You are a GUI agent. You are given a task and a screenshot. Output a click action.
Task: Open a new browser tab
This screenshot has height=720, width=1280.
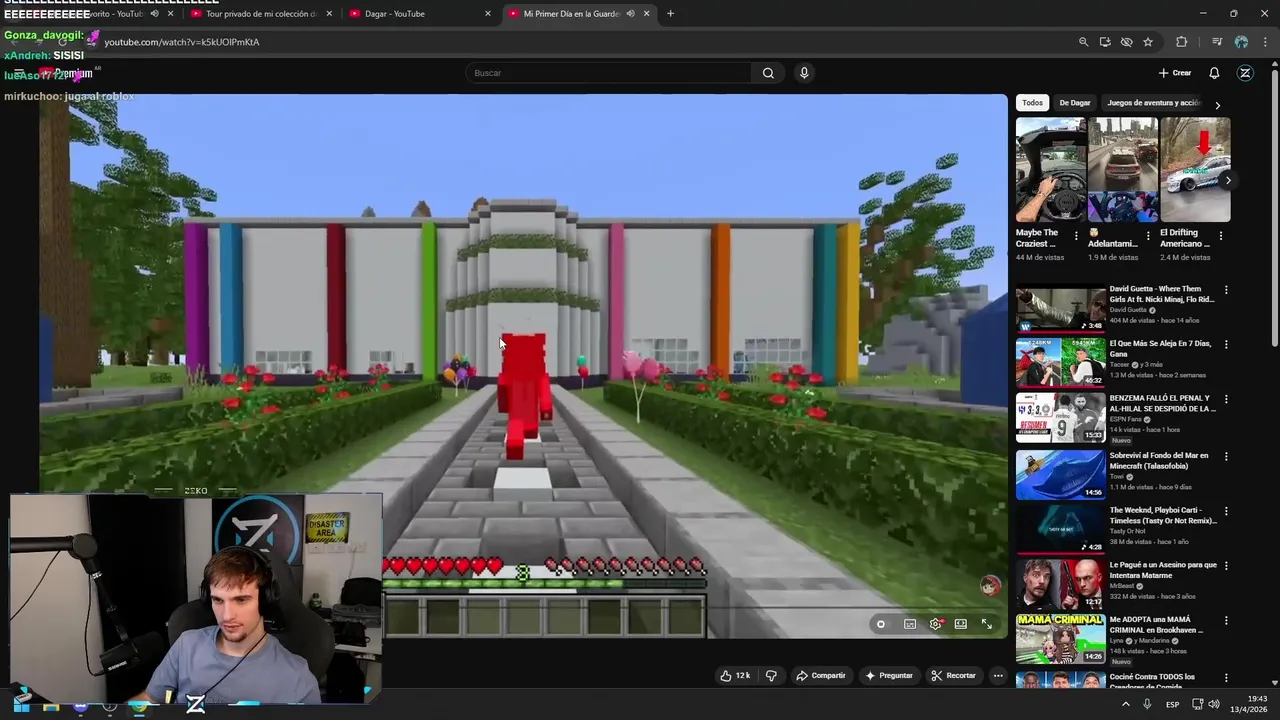click(670, 14)
